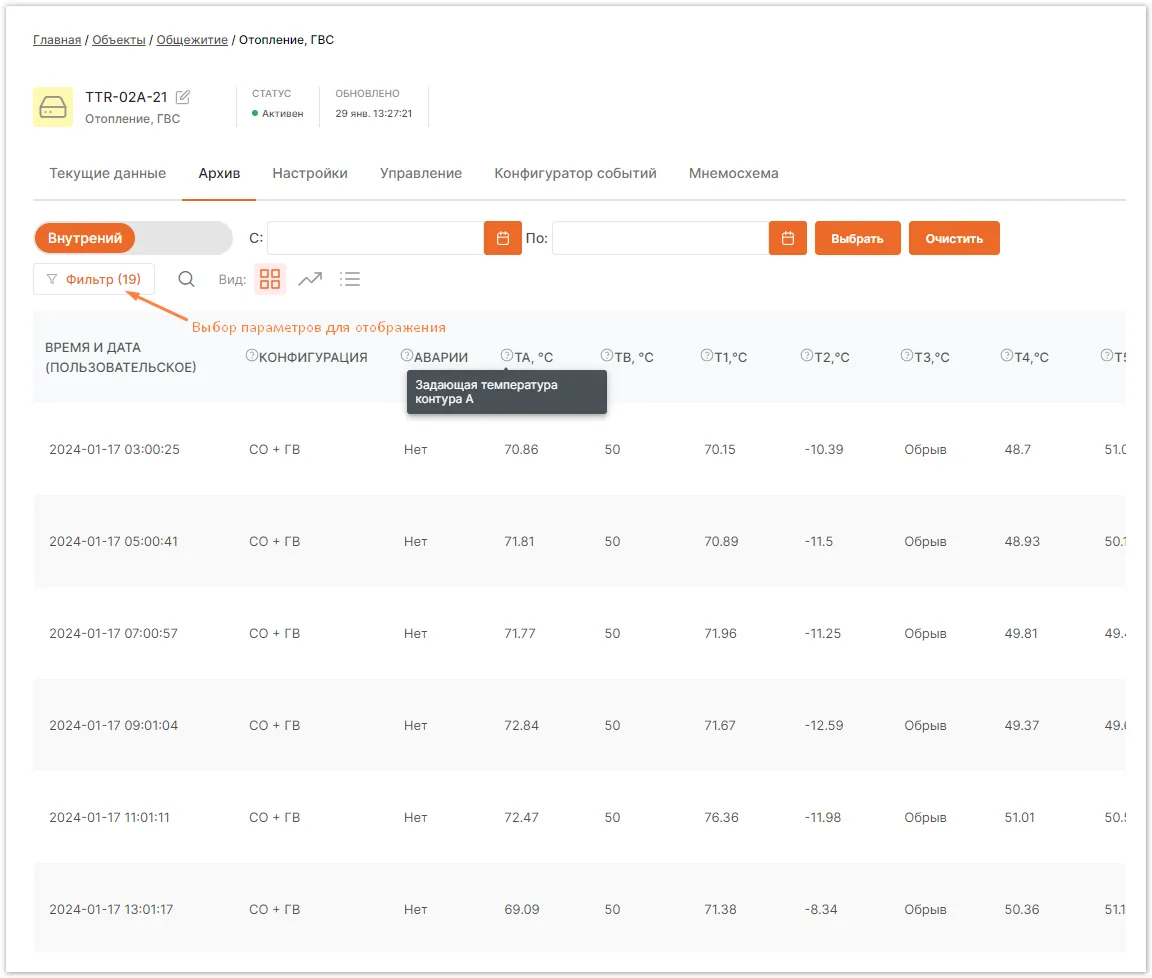Screen dimensions: 1152x978
Task: Click the Очистить button
Action: (x=954, y=238)
